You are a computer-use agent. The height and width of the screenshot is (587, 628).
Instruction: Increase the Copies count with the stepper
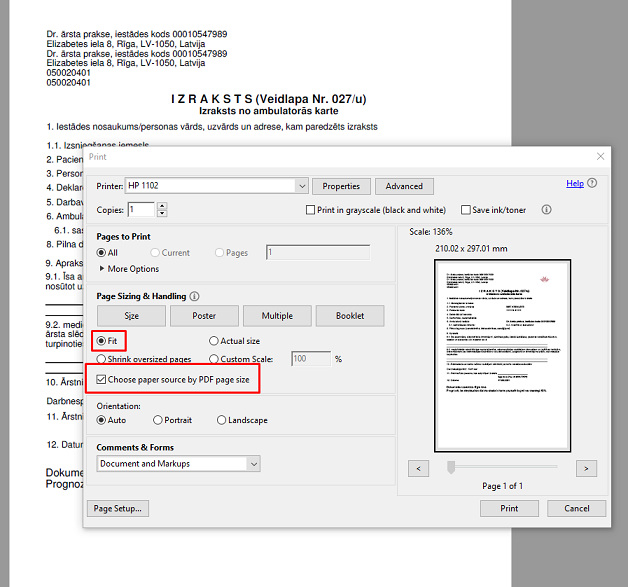coord(162,205)
